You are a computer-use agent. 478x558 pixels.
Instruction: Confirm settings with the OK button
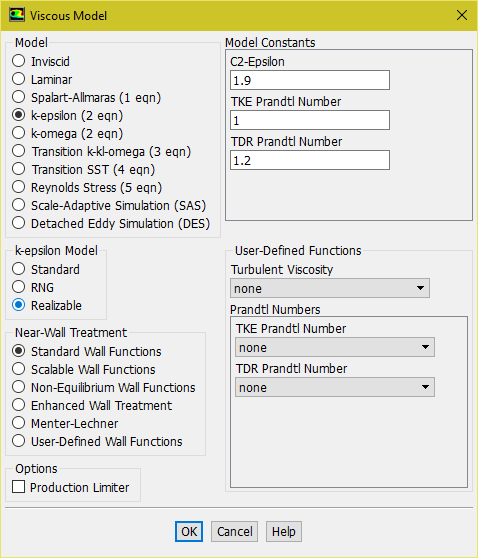(x=189, y=532)
